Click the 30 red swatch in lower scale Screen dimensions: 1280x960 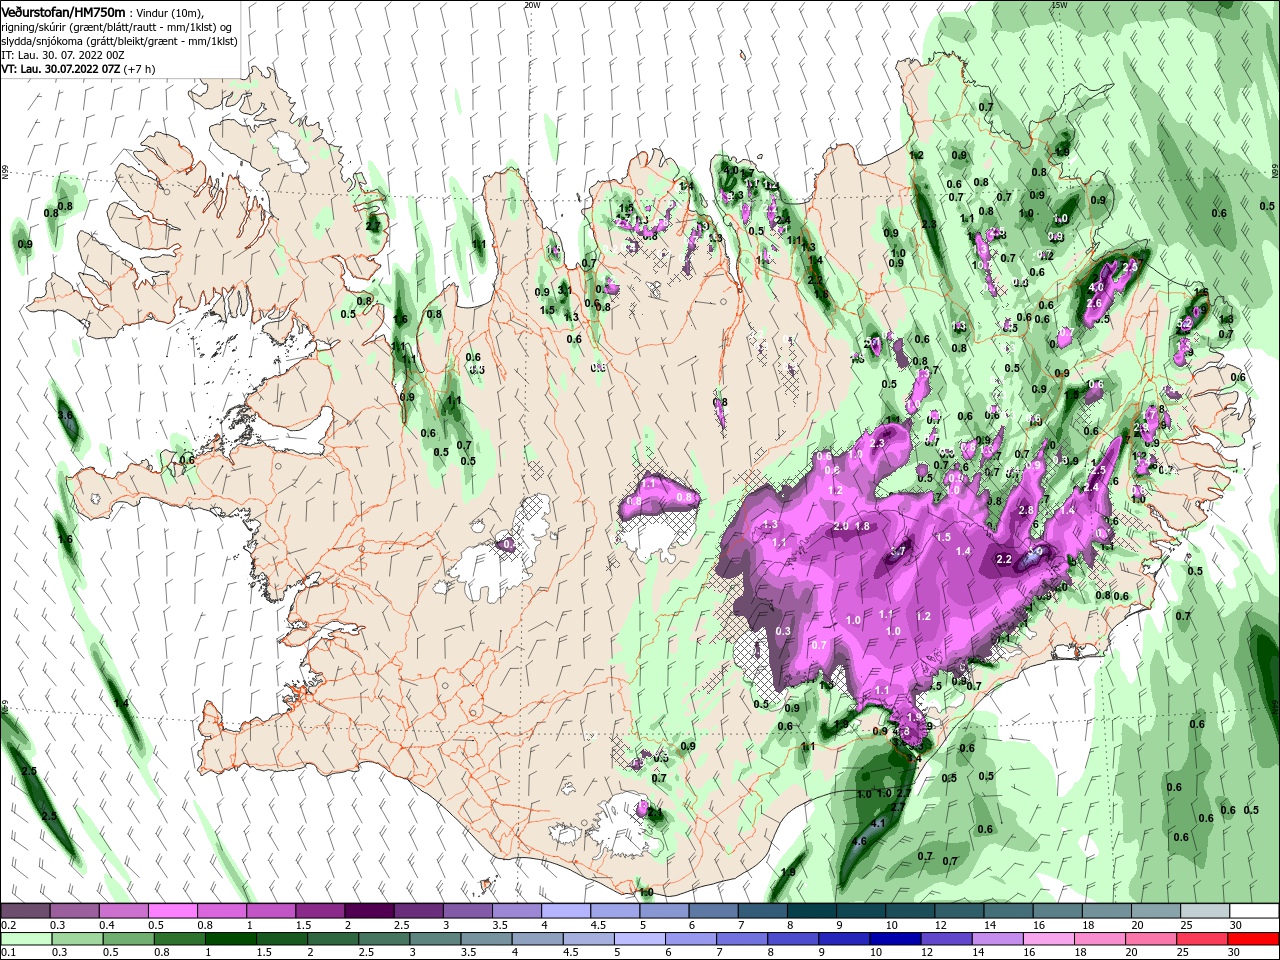click(x=1252, y=939)
